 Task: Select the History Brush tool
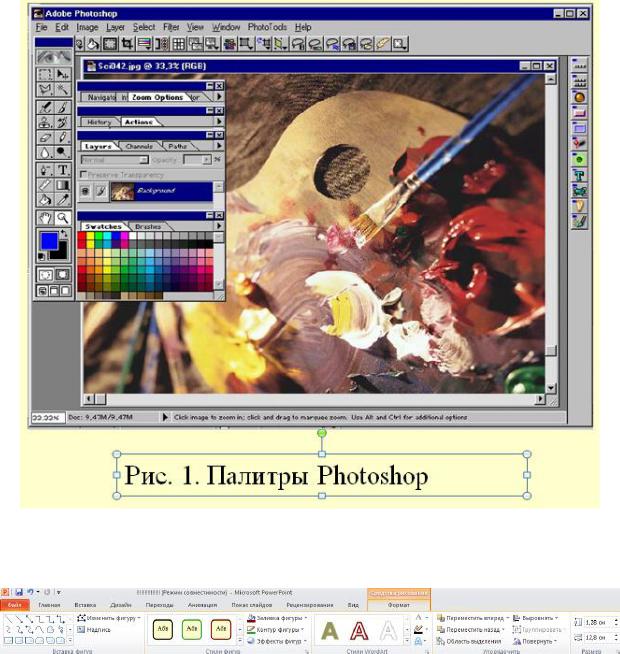[x=62, y=122]
